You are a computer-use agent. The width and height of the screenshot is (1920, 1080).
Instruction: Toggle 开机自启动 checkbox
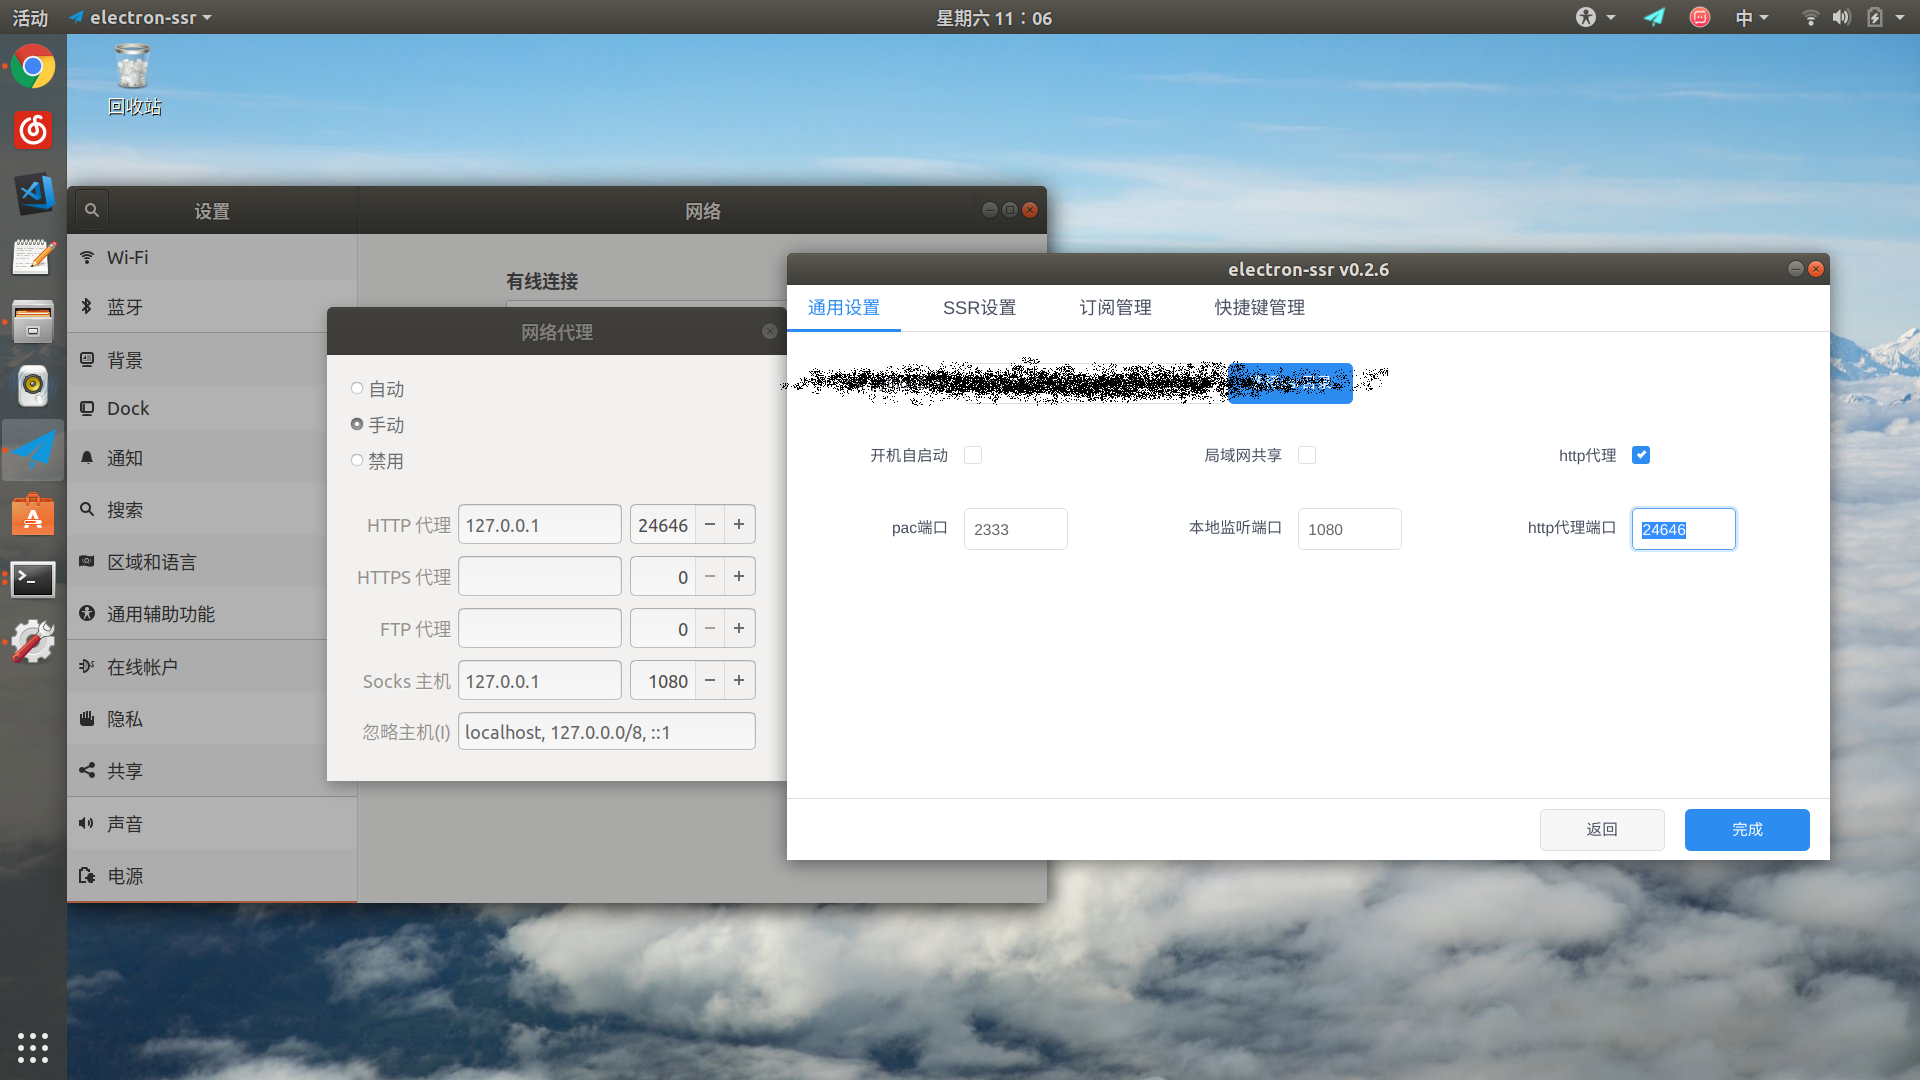pos(973,455)
